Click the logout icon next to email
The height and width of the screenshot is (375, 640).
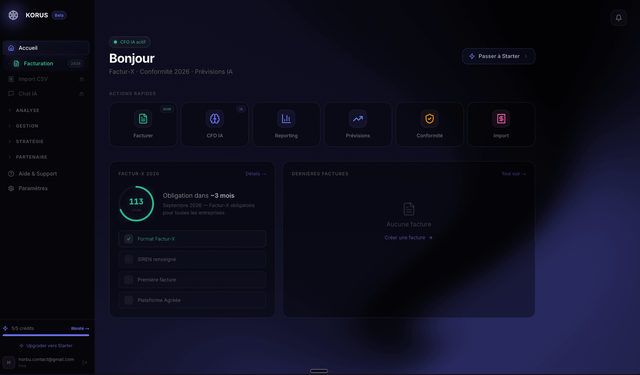84,362
